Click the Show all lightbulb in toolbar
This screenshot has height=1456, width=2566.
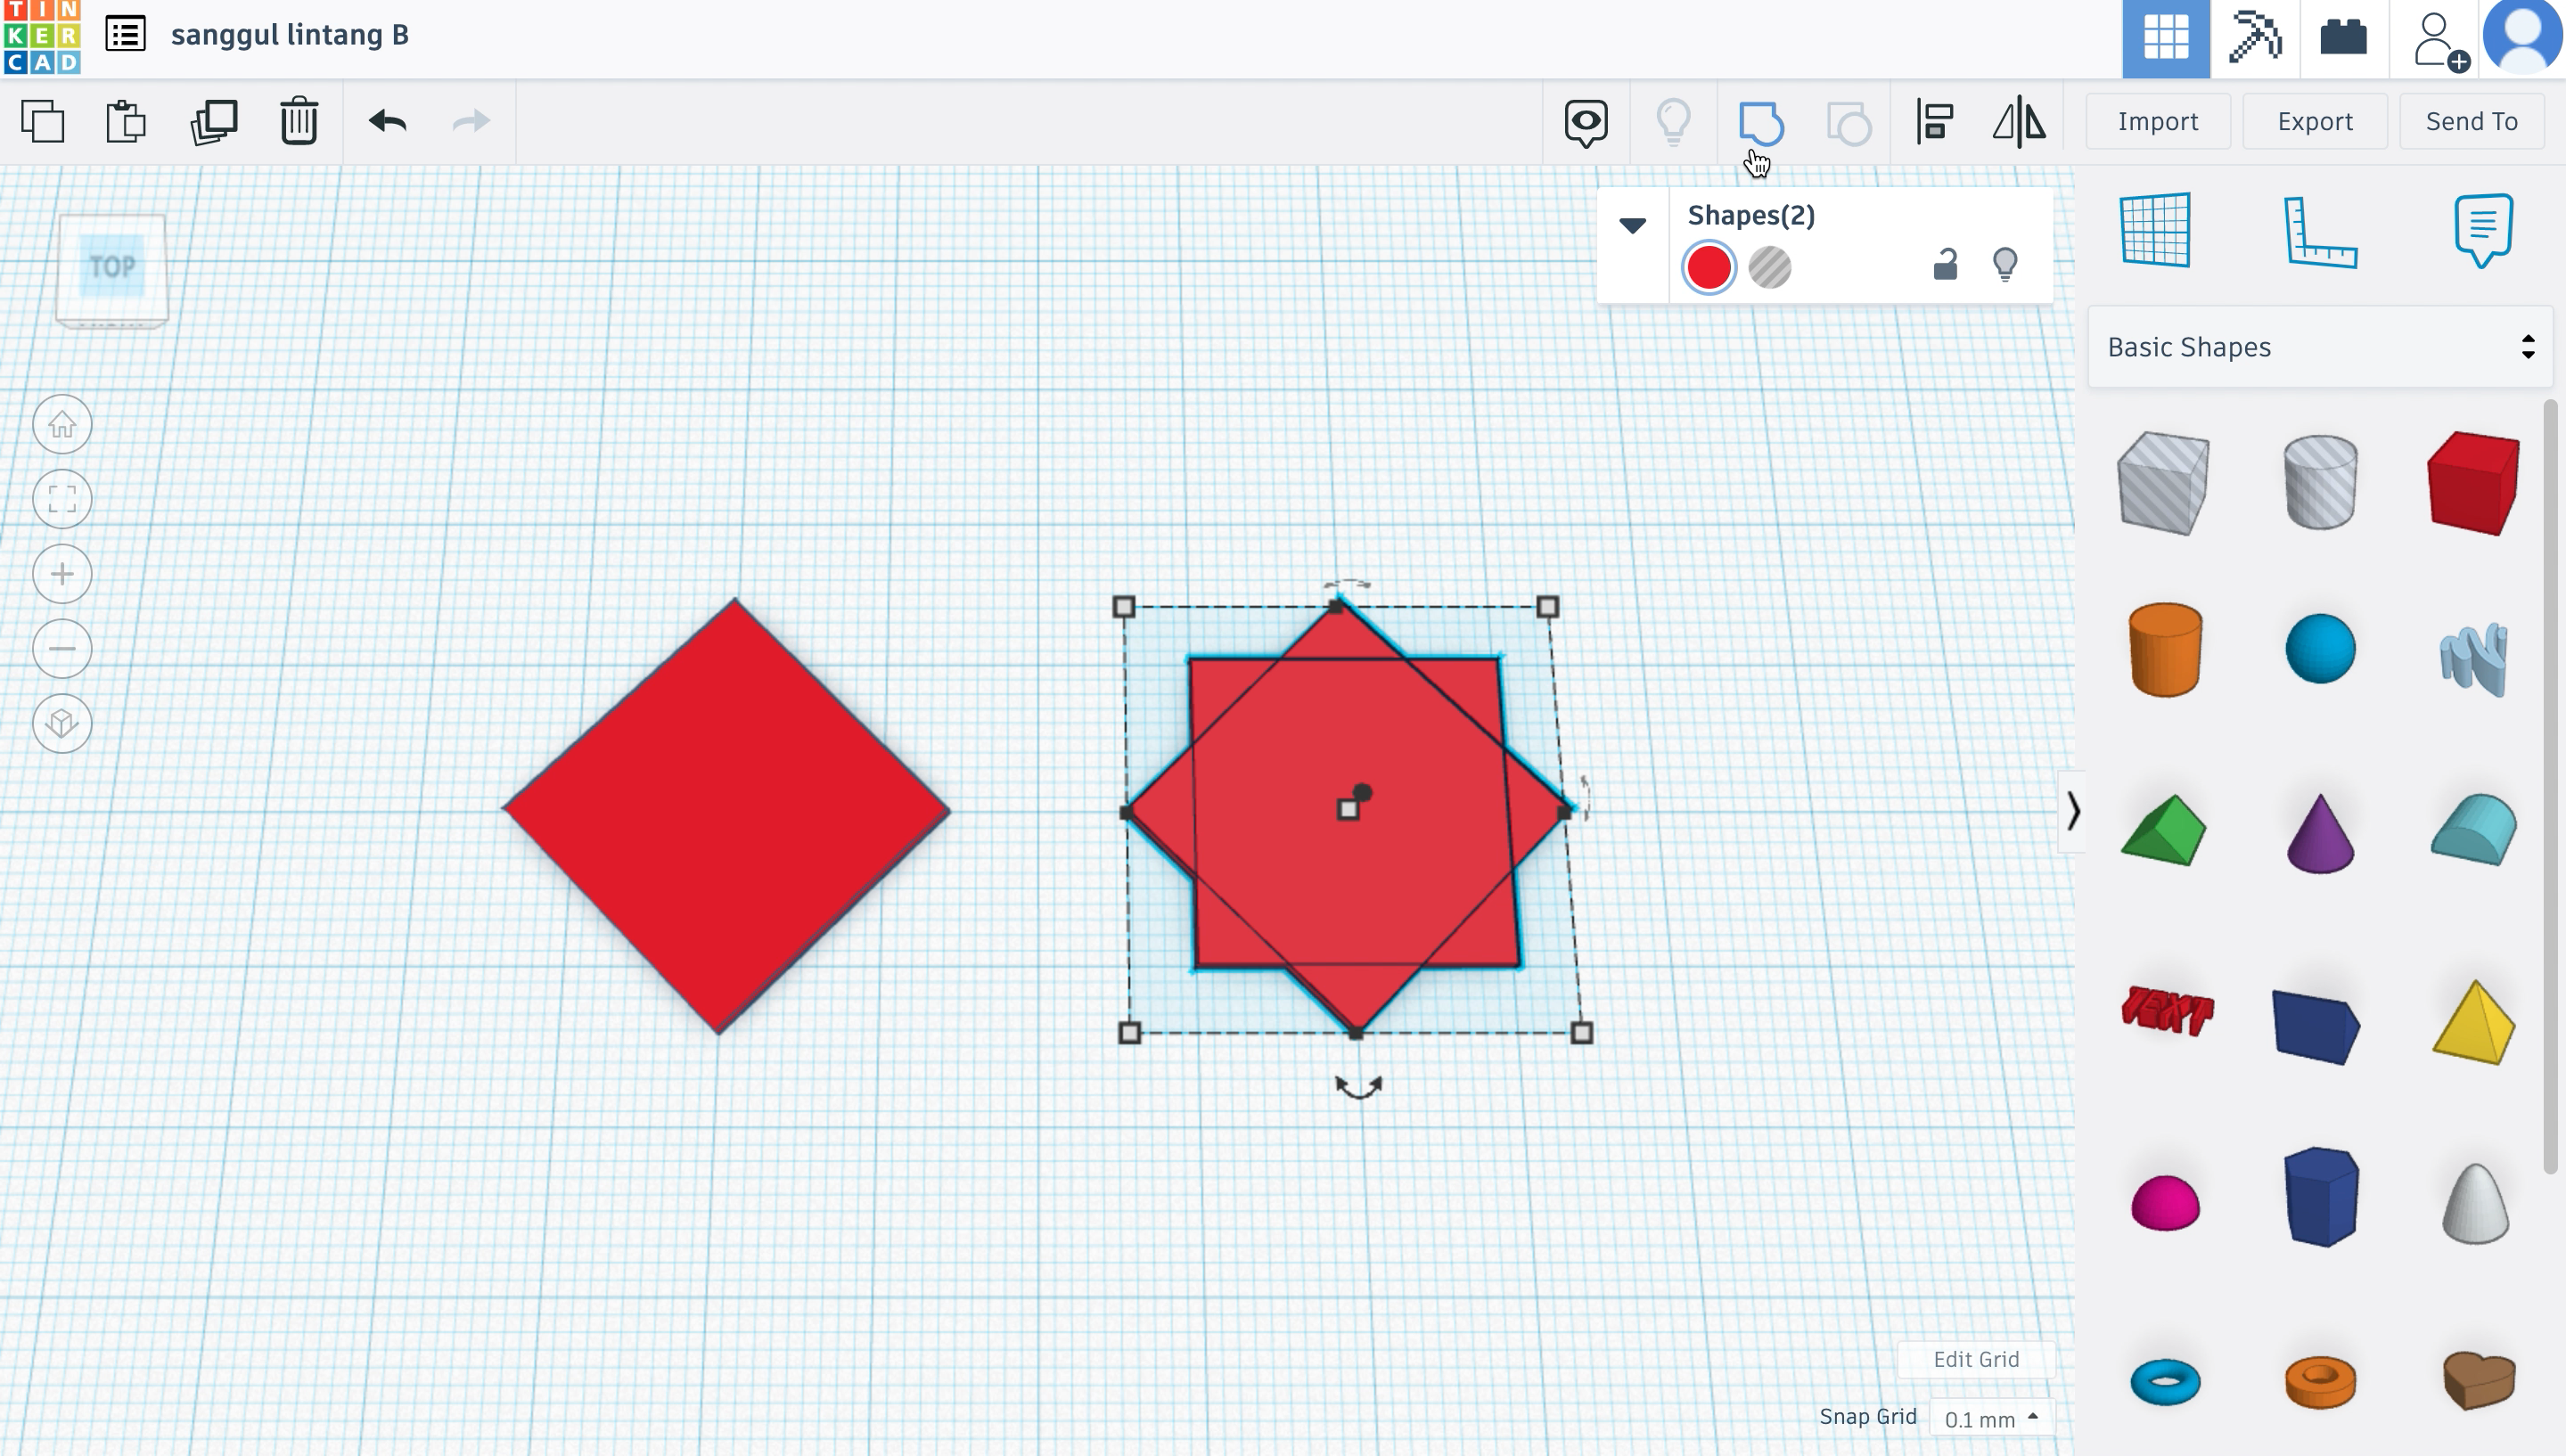click(x=1673, y=123)
